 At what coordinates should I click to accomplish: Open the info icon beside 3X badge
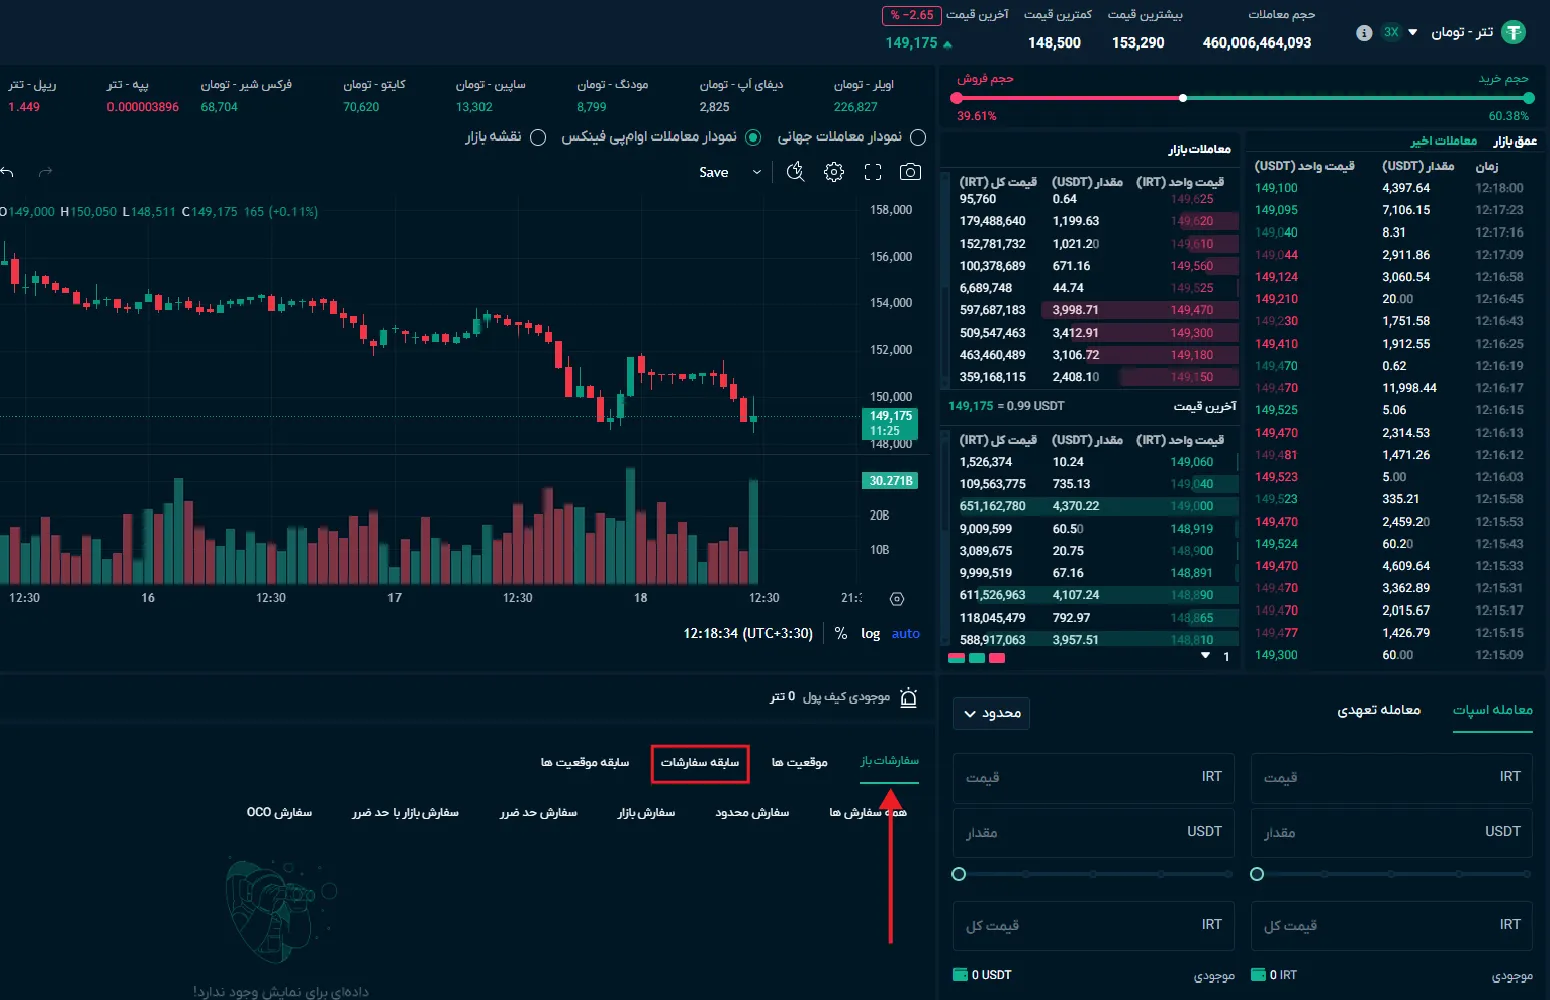[x=1364, y=33]
